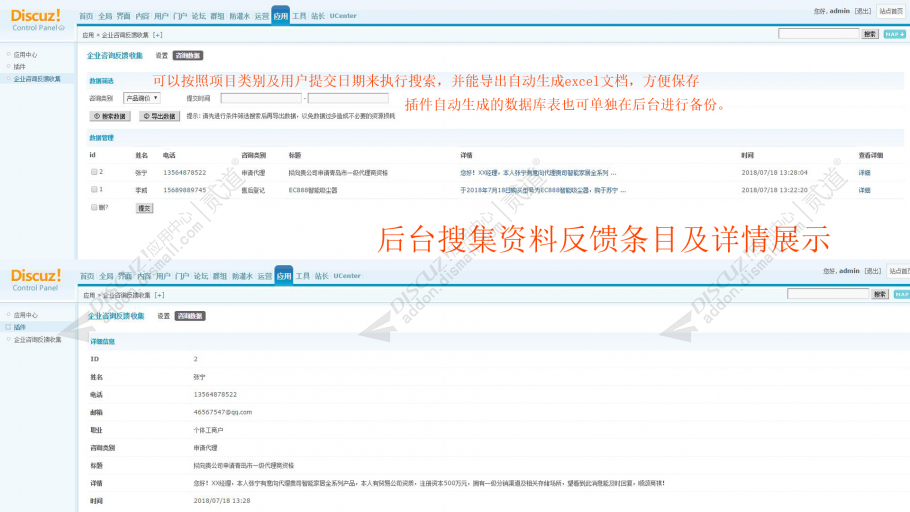Click 导出数据 export data button
This screenshot has height=512, width=910.
click(x=159, y=116)
